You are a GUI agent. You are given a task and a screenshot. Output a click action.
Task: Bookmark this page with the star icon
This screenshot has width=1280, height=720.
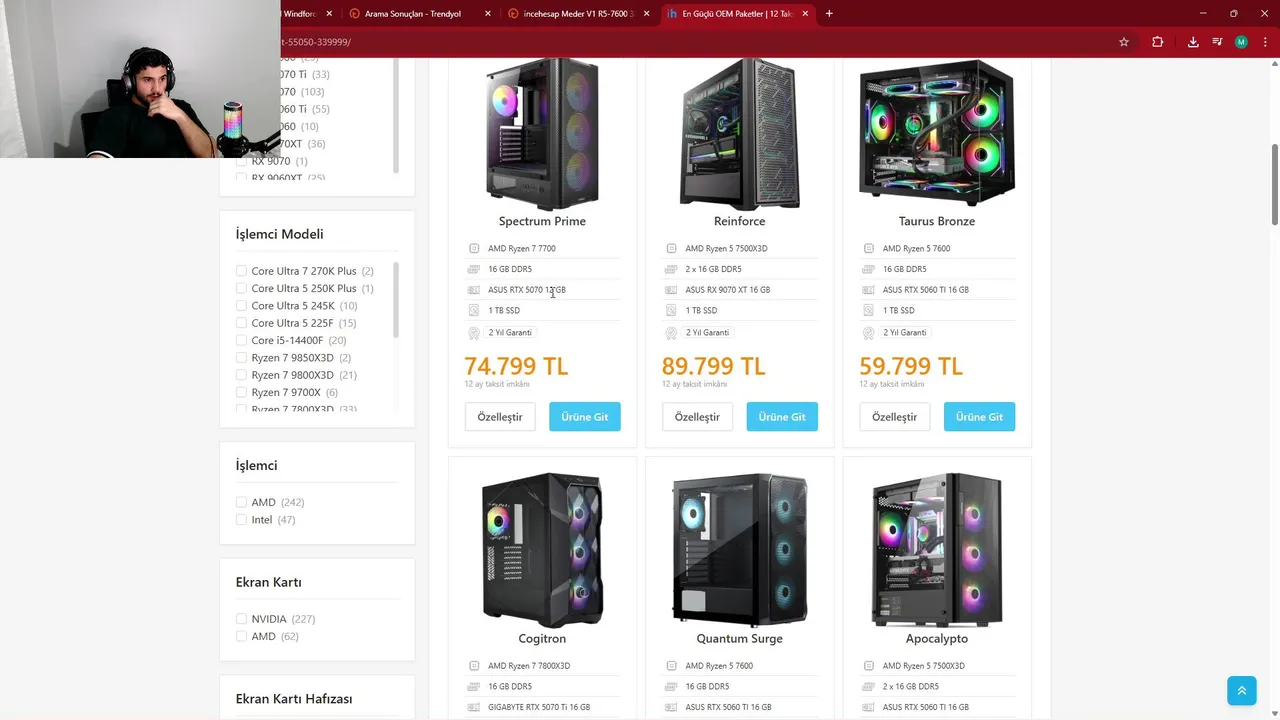(x=1124, y=42)
